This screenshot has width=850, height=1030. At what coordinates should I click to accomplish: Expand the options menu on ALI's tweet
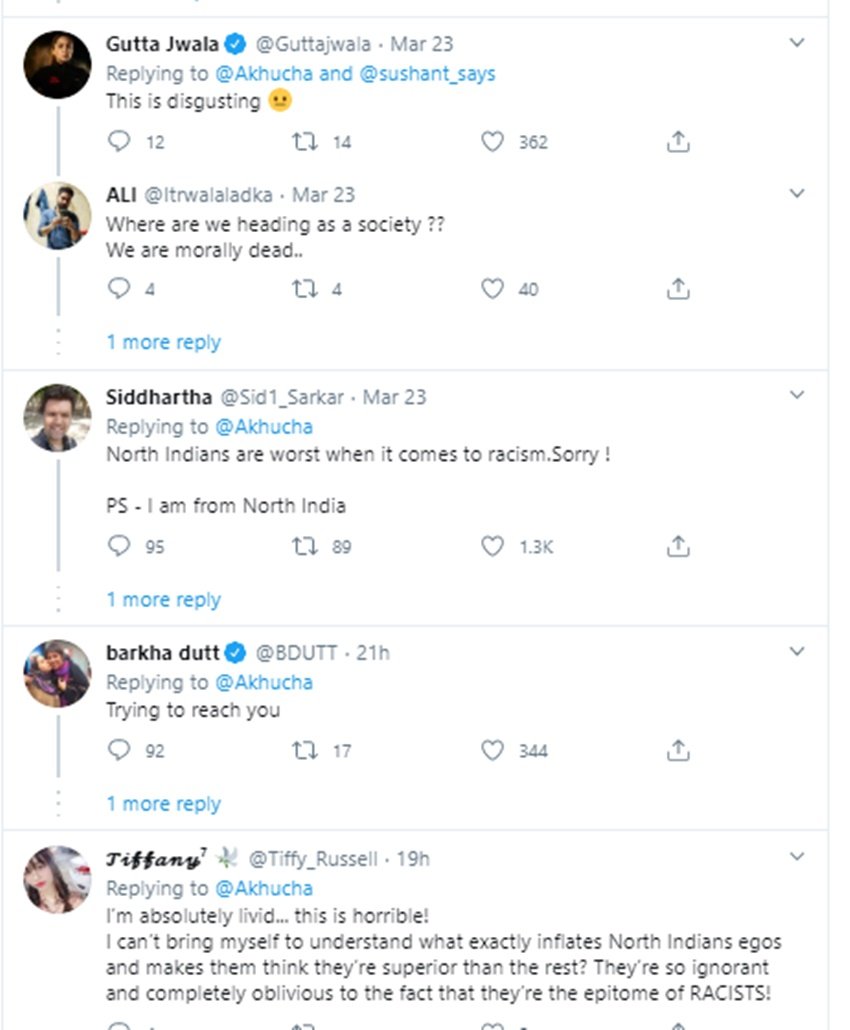[797, 194]
